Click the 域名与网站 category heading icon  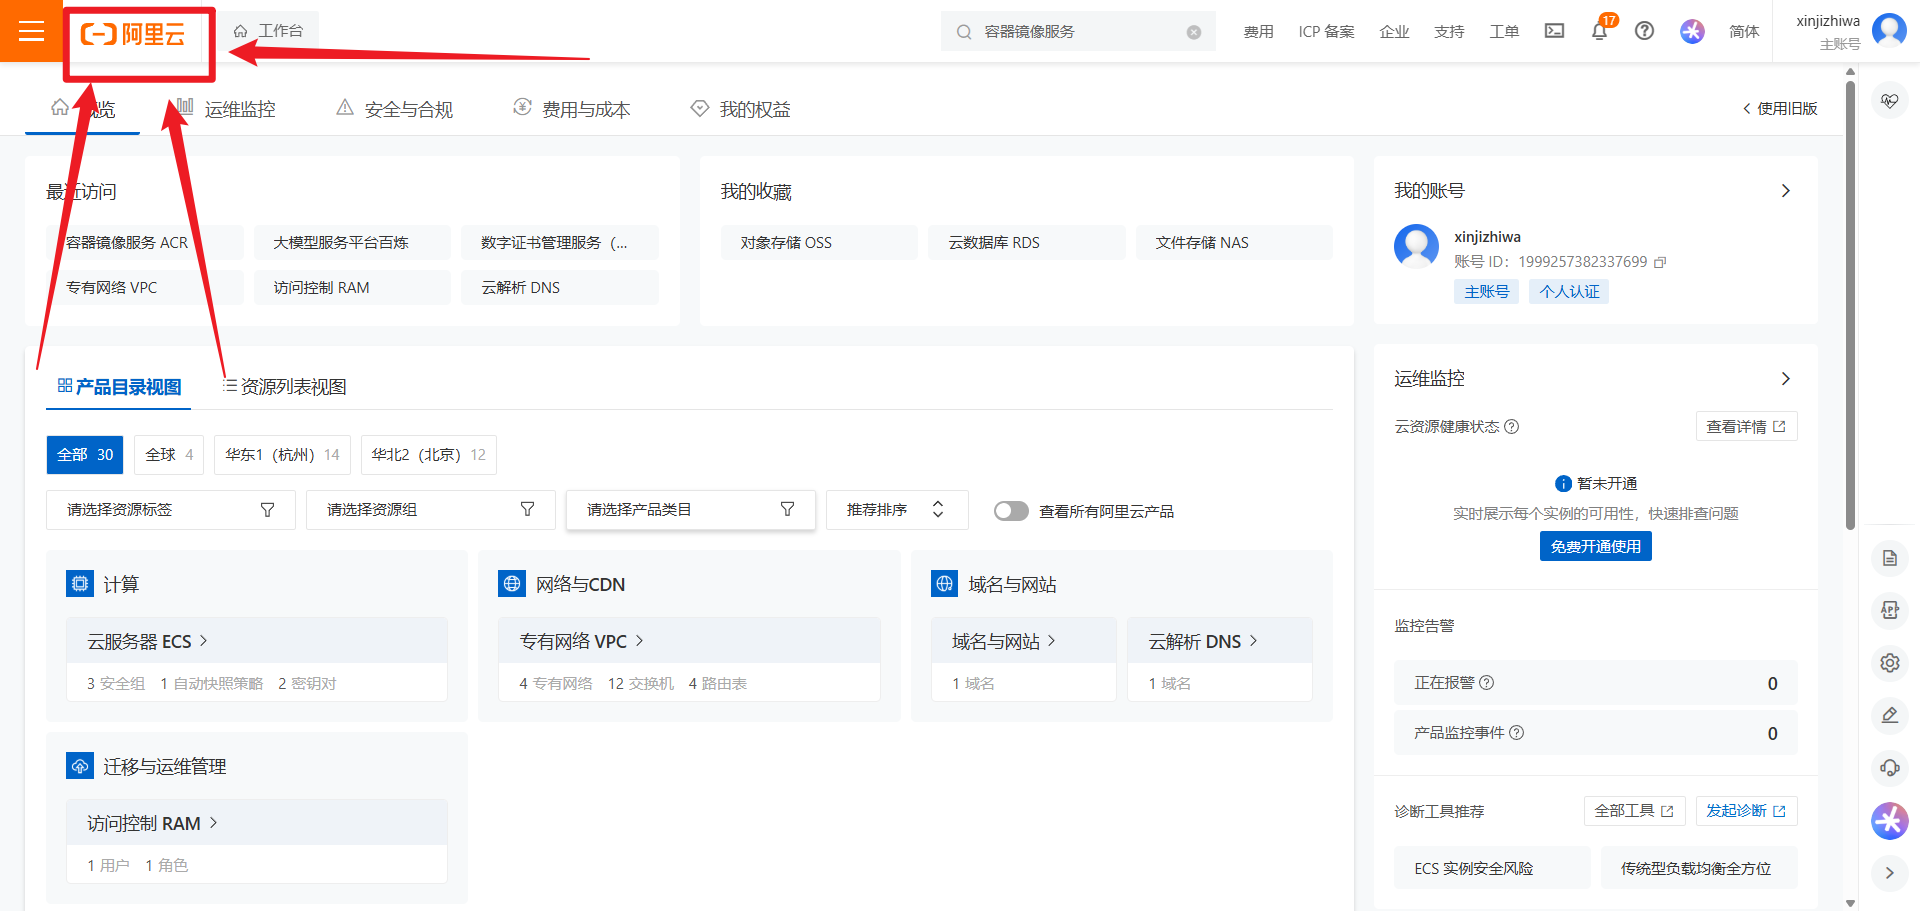pyautogui.click(x=945, y=583)
